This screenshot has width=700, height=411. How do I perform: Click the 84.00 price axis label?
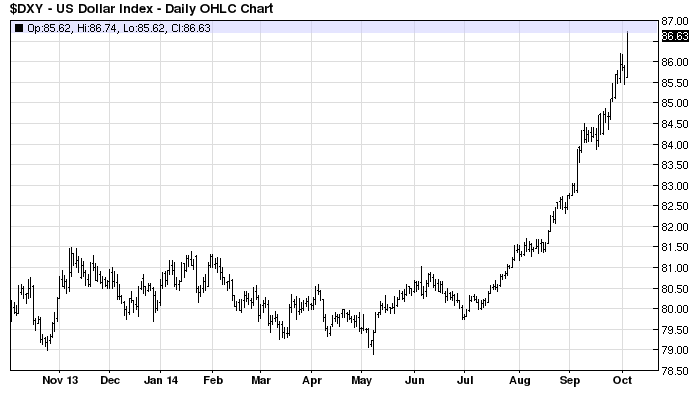click(x=675, y=145)
